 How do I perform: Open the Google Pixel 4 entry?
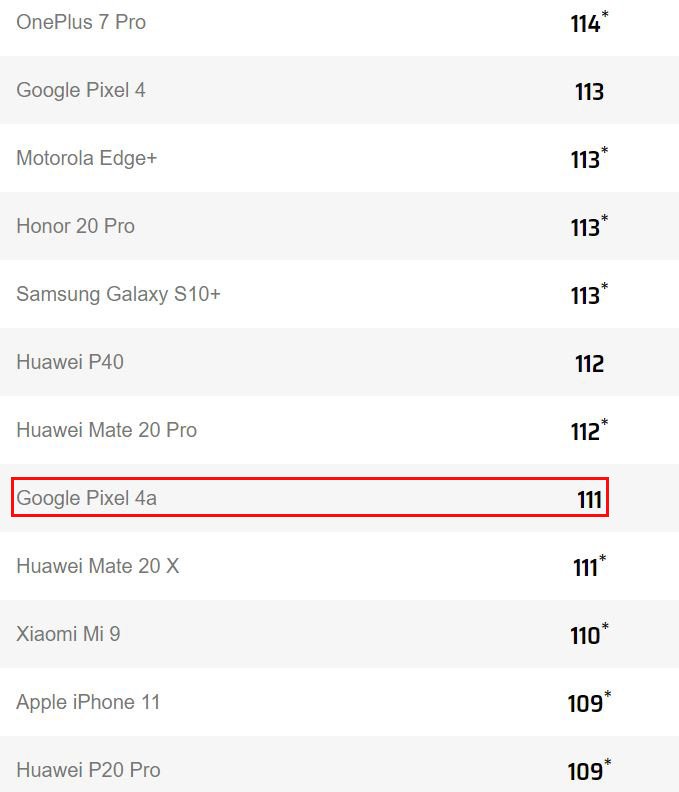pos(81,90)
